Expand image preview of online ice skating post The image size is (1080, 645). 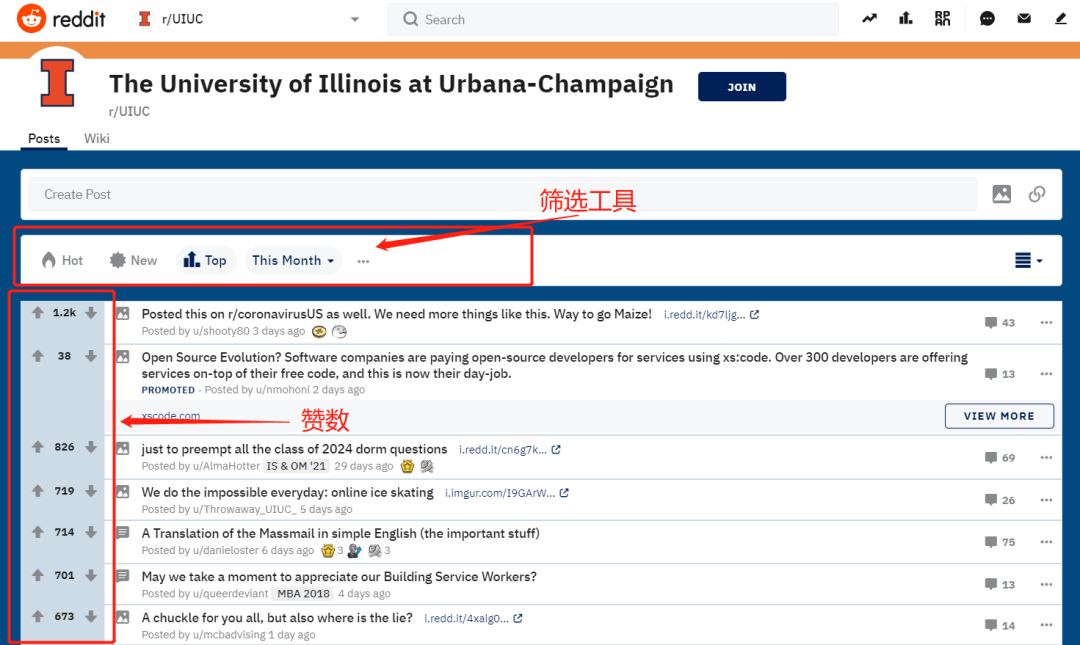(x=123, y=492)
